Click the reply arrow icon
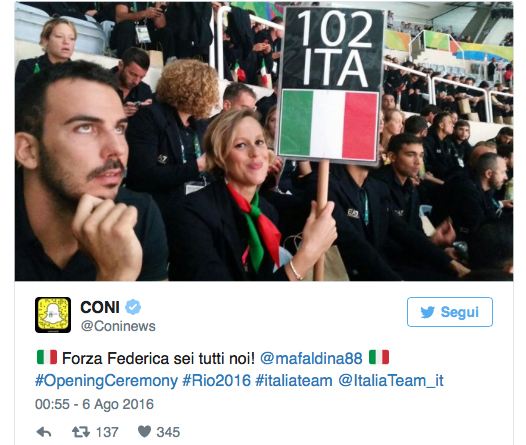Screen dimensions: 526x445 pos(44,432)
